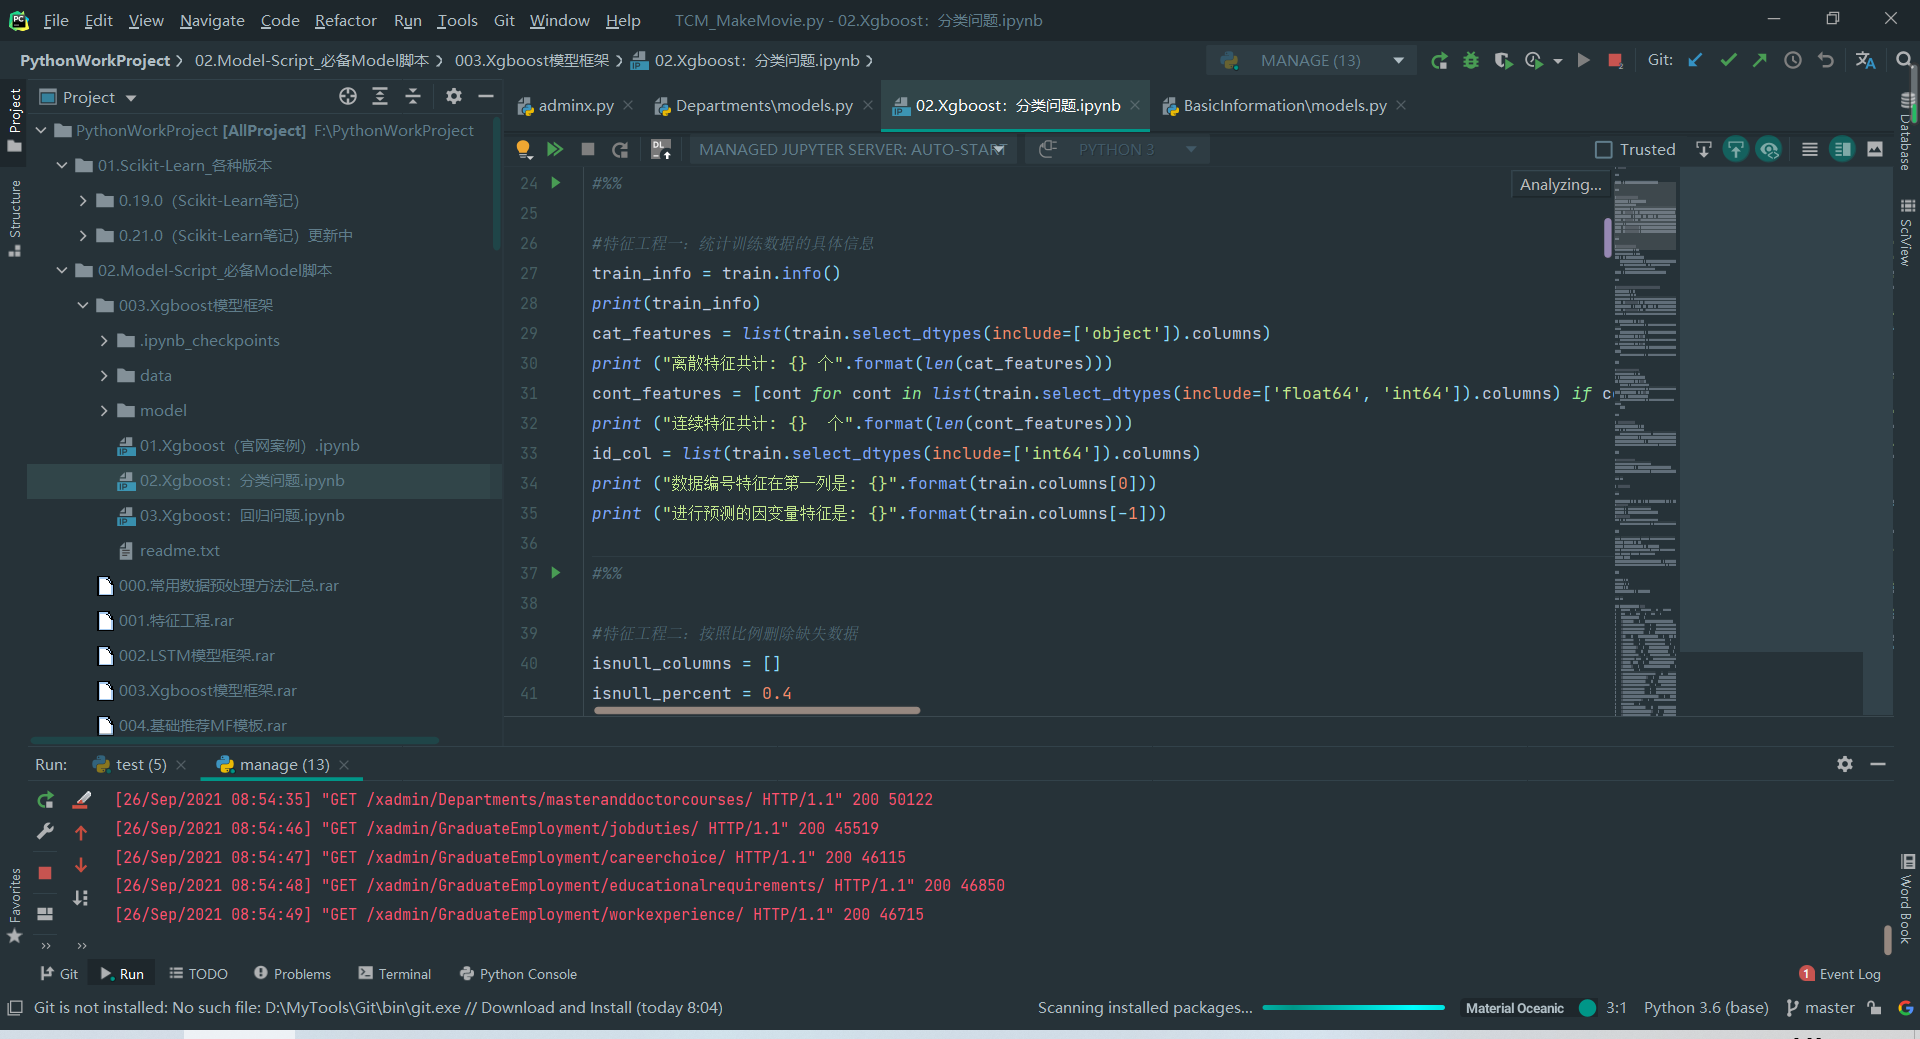The image size is (1920, 1039).
Task: Switch to Departments\models.py editor tab
Action: (763, 106)
